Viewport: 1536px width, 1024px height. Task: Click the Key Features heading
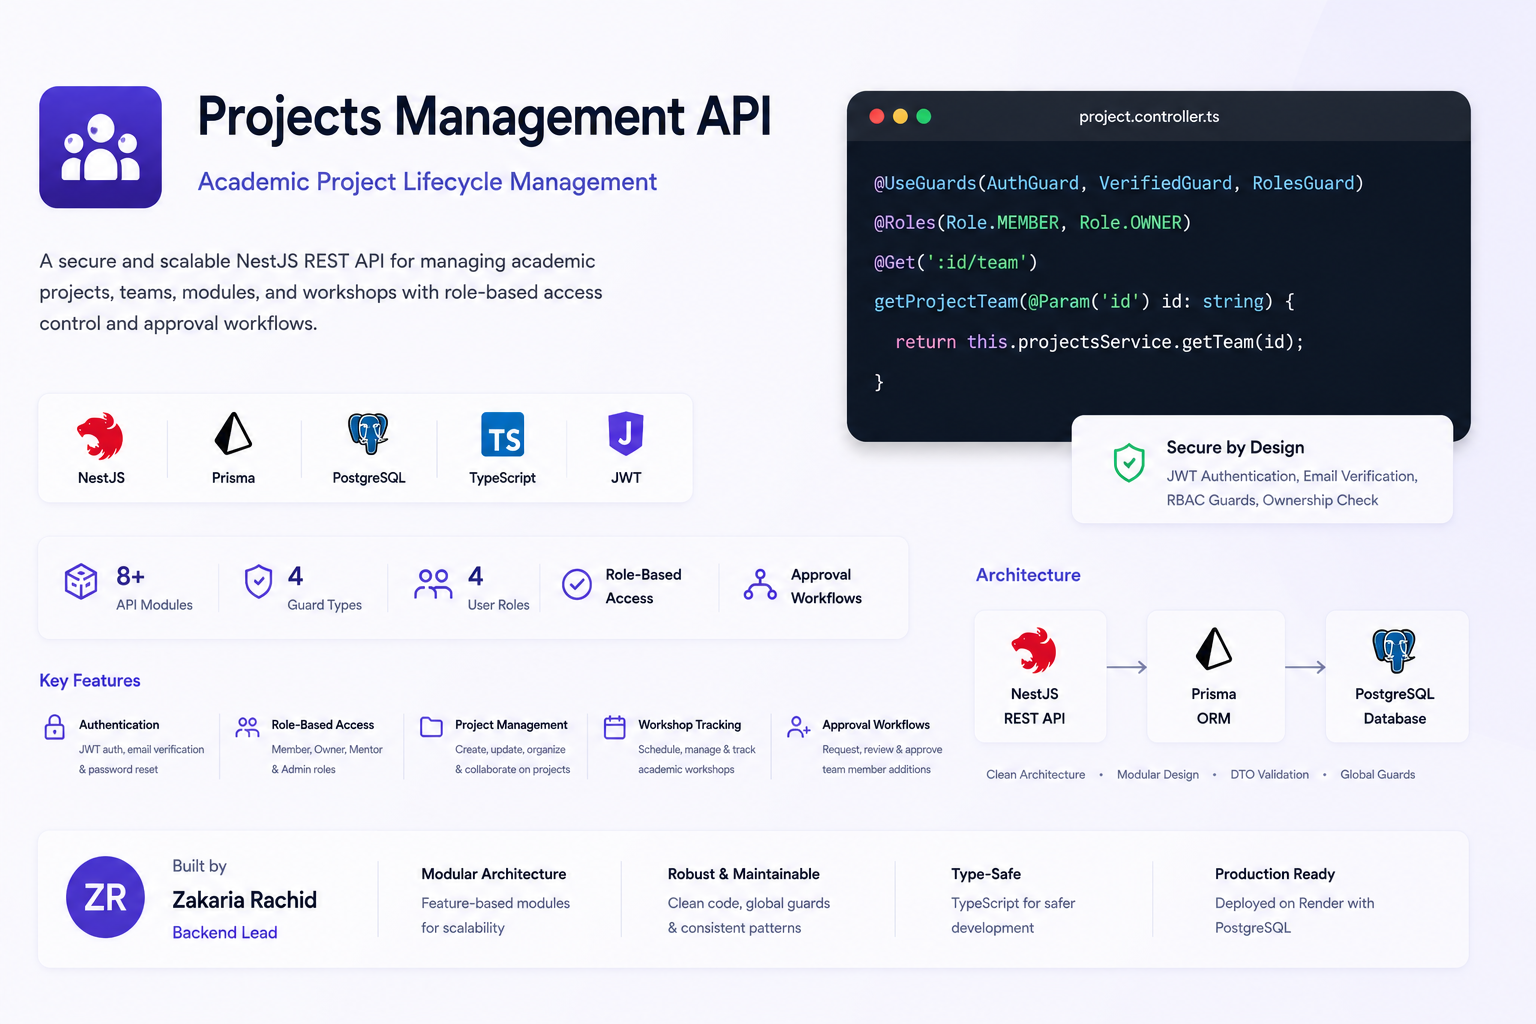tap(90, 681)
